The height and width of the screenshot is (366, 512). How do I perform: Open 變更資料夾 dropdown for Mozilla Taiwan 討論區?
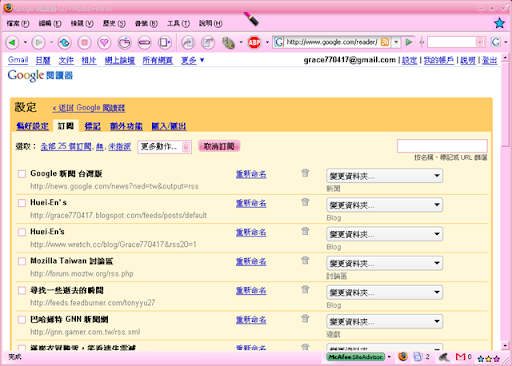[x=385, y=263]
